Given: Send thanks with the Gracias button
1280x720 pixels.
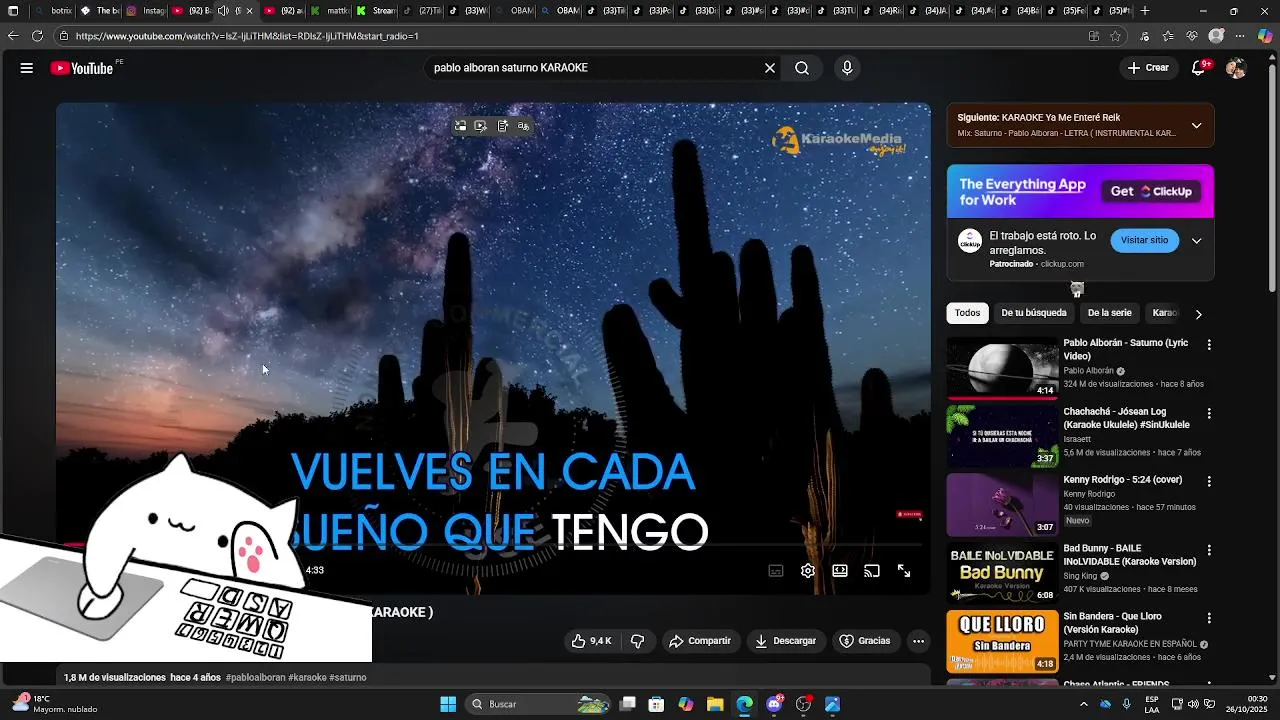Looking at the screenshot, I should (x=865, y=641).
